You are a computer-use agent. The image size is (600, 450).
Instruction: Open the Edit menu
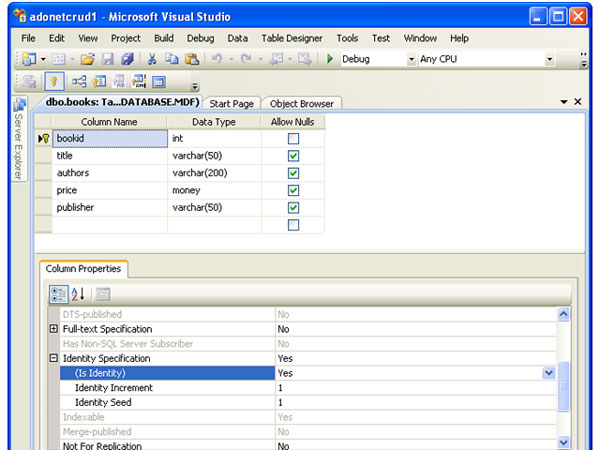[57, 38]
